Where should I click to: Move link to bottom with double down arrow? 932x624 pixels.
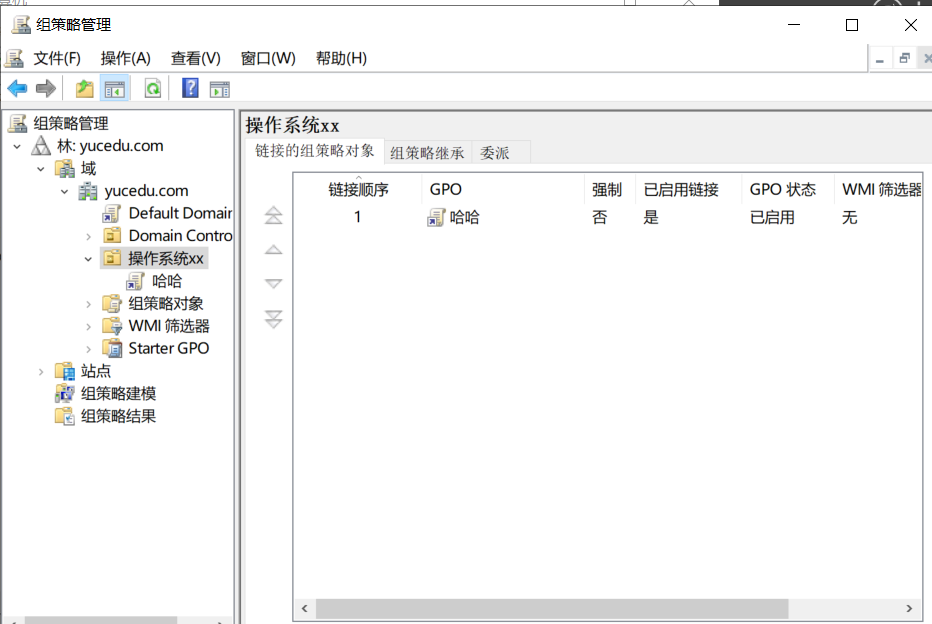pos(273,319)
